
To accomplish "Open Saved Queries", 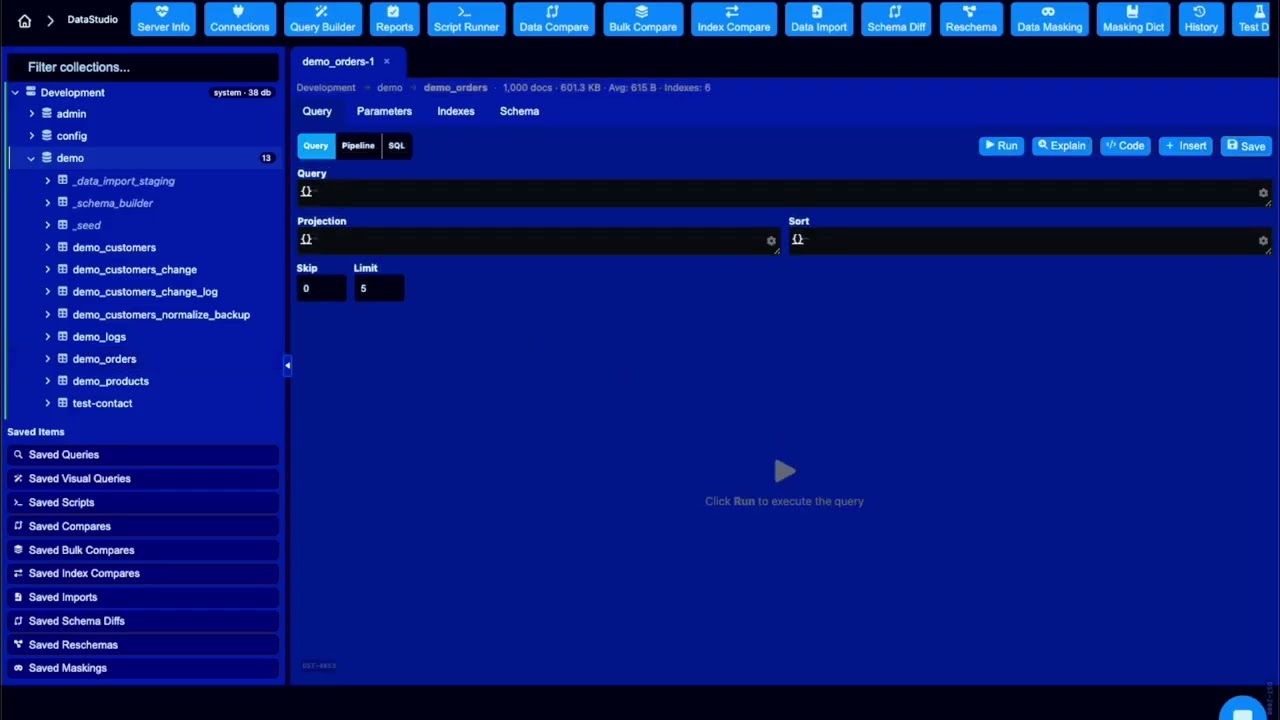I will point(142,455).
